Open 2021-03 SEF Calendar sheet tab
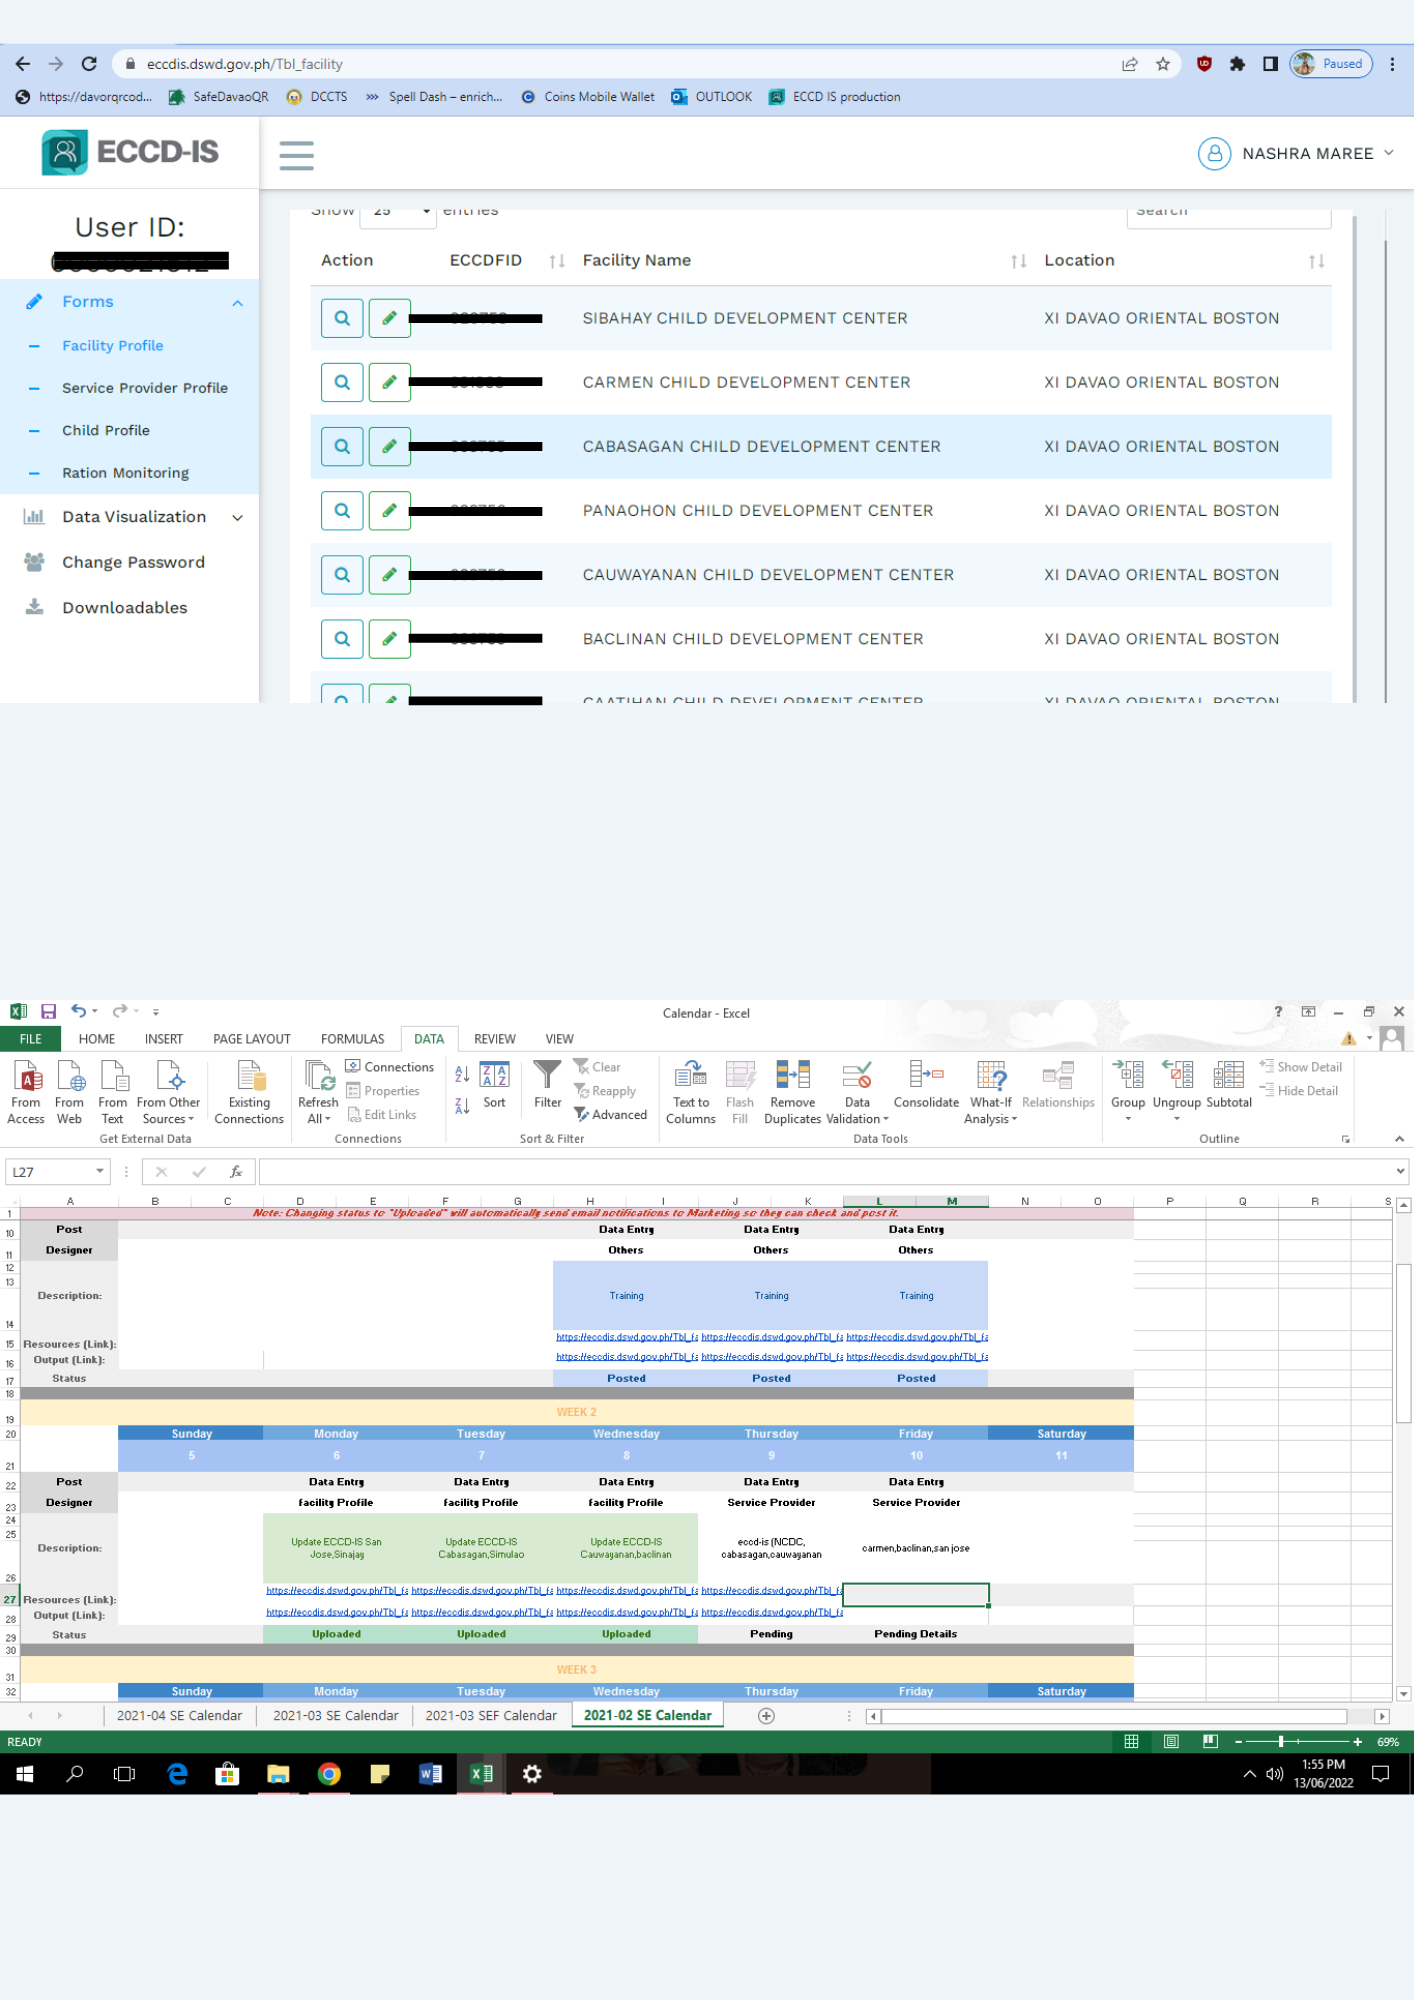 point(491,1716)
